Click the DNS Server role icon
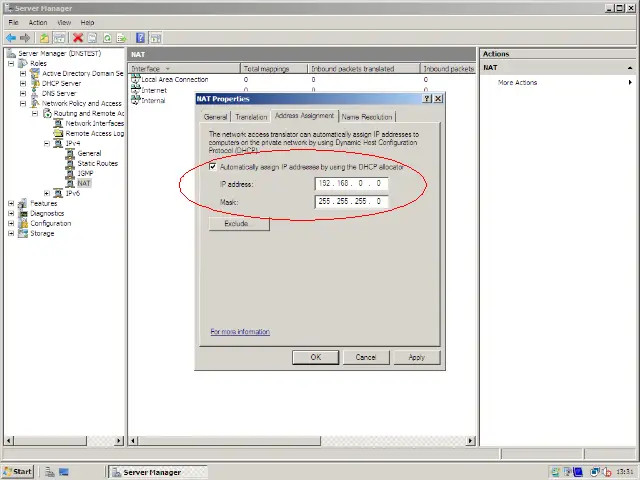 coord(36,93)
